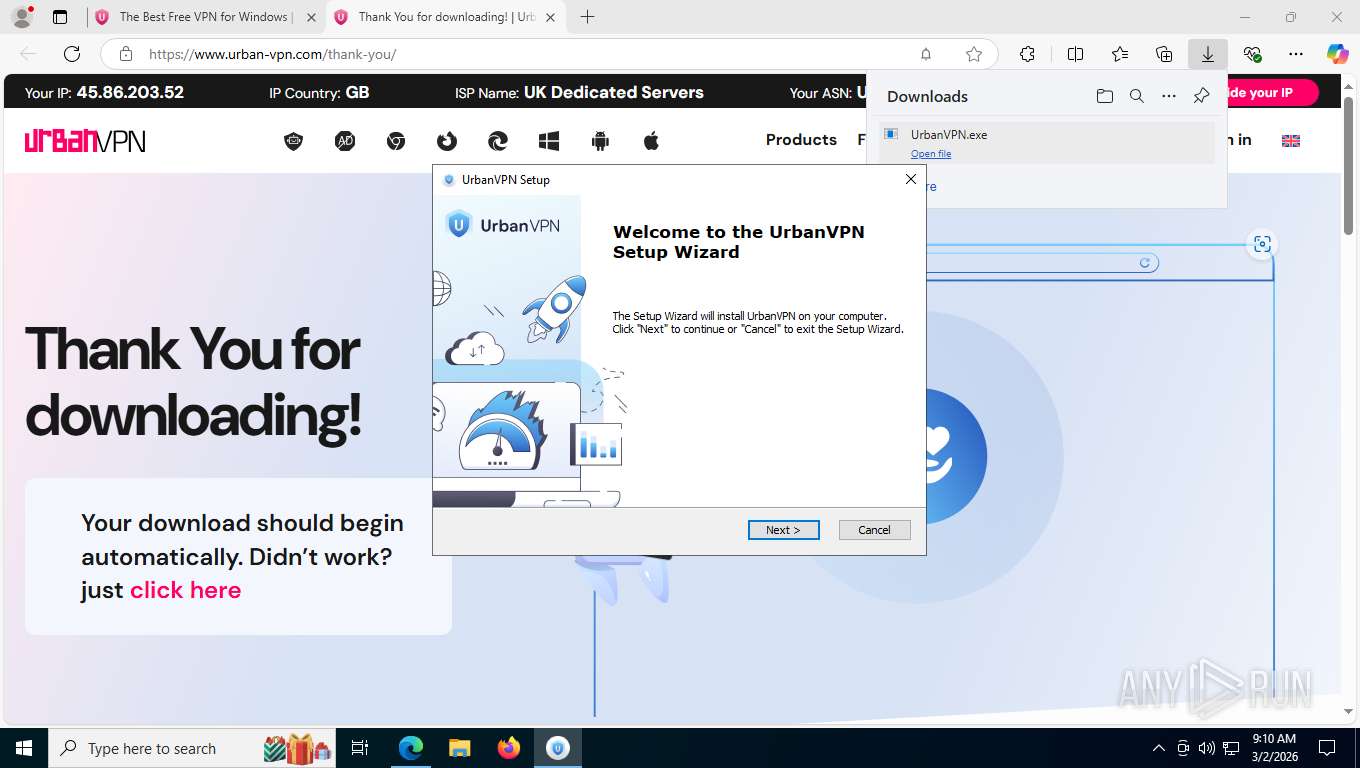
Task: Switch to UrbanVPN Setup taskbar icon
Action: (558, 748)
